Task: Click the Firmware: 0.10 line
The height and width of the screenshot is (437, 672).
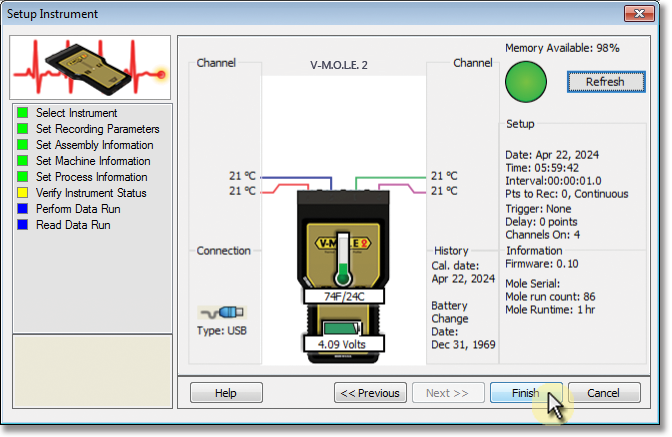Action: pos(542,263)
